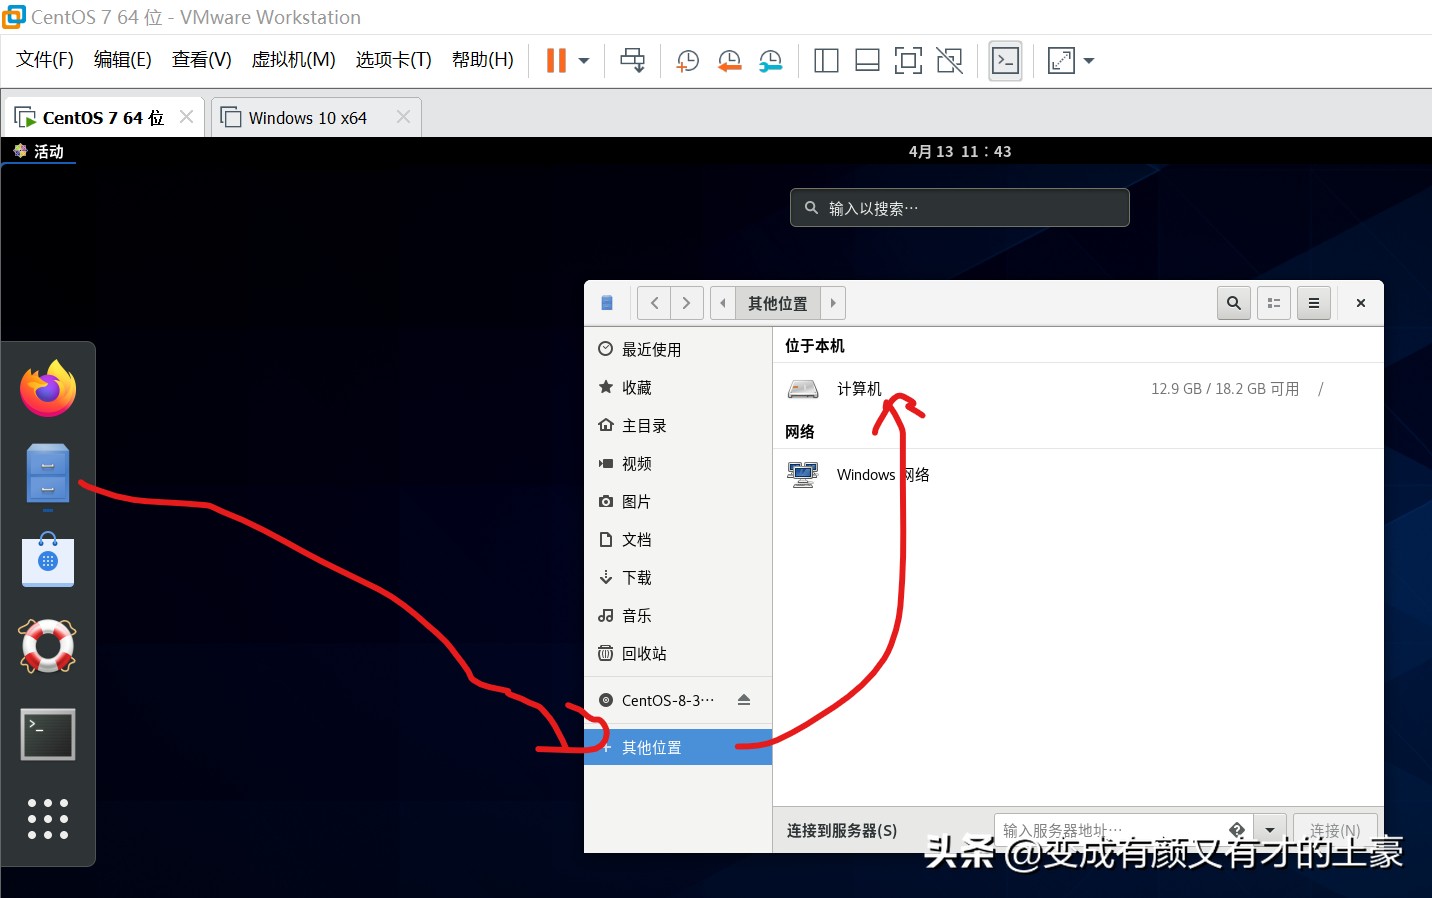Open the 编辑(E) menu
The width and height of the screenshot is (1432, 898).
pyautogui.click(x=123, y=60)
